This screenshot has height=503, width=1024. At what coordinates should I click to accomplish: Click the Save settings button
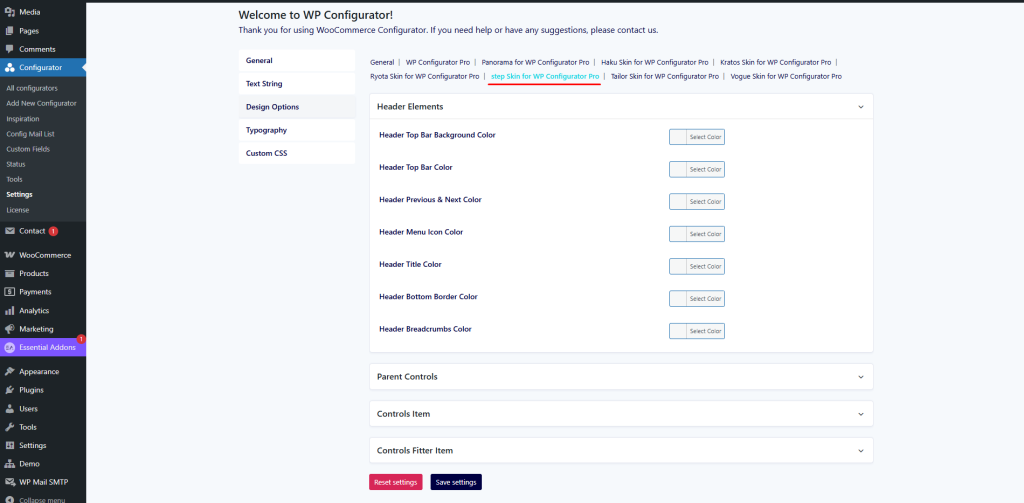tap(456, 482)
